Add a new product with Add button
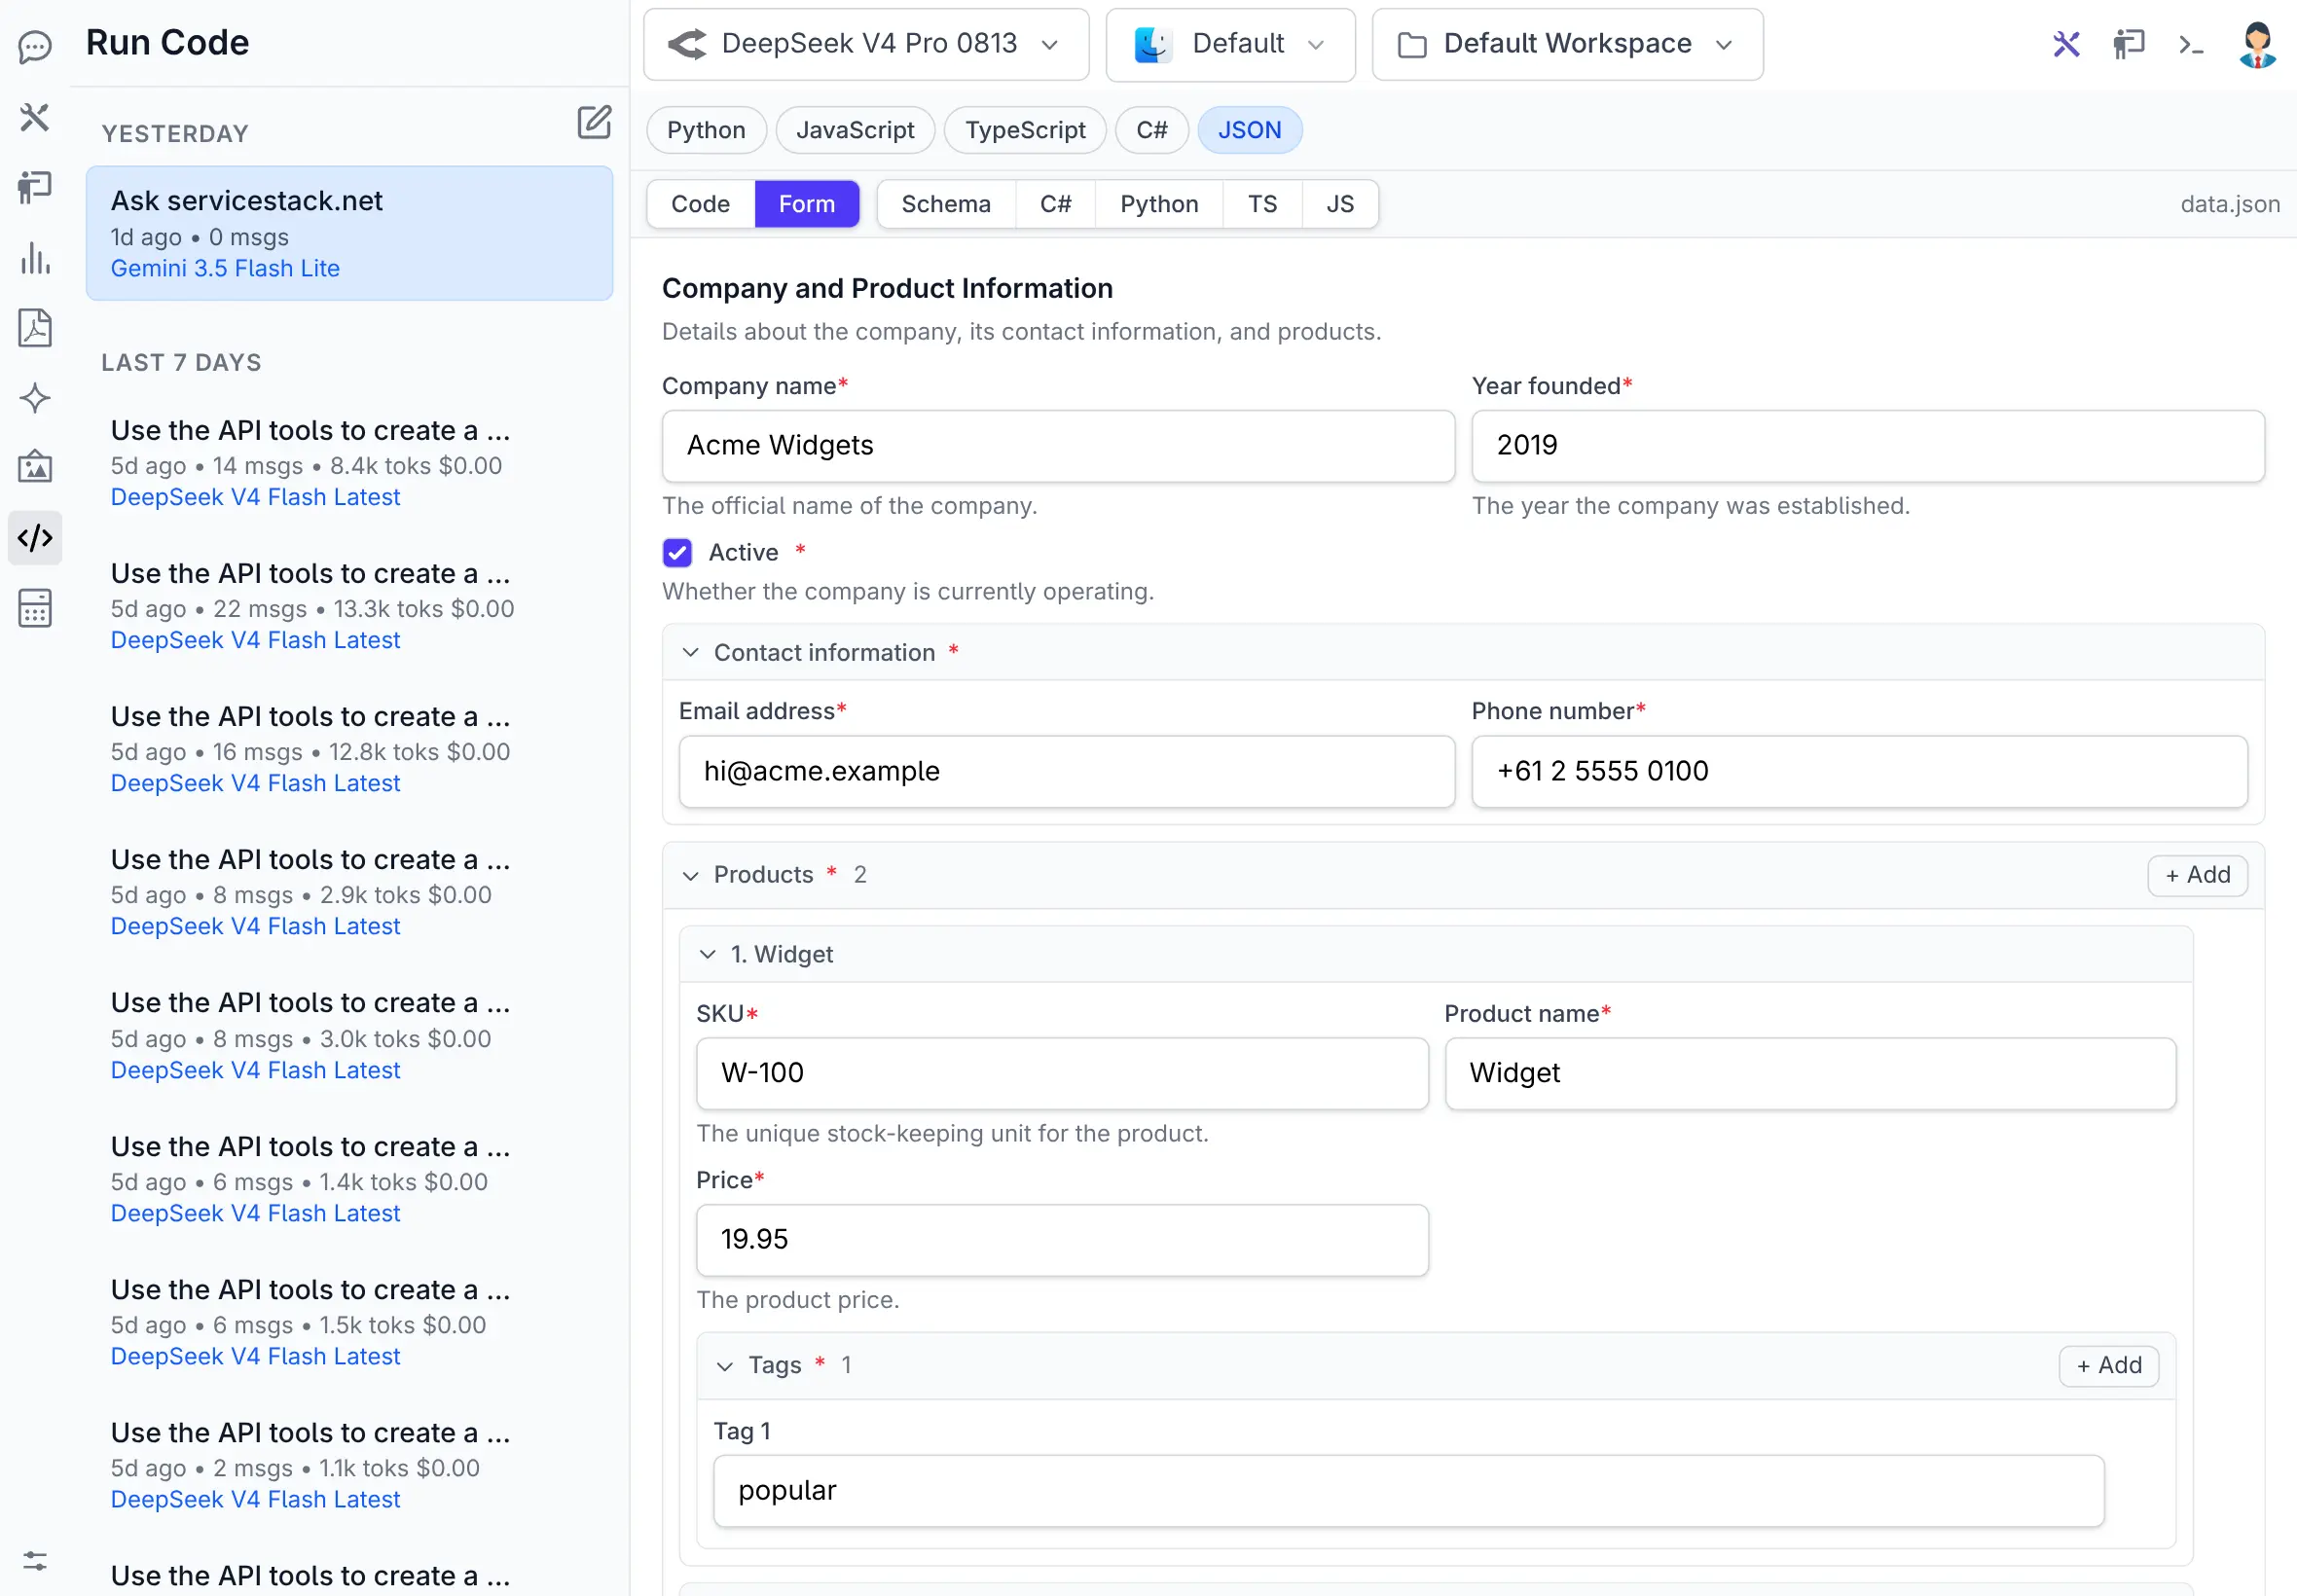Screen dimensions: 2297x1596 (x=2197, y=875)
